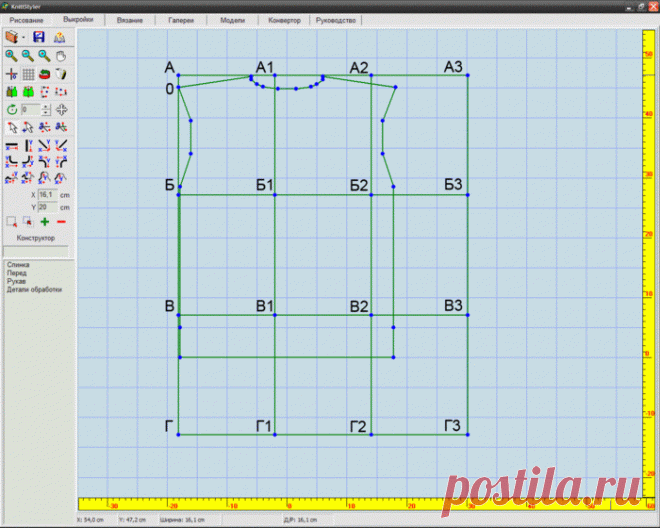Click the empty field under Конструктор
Screen dimensions: 660x528
tap(36, 251)
